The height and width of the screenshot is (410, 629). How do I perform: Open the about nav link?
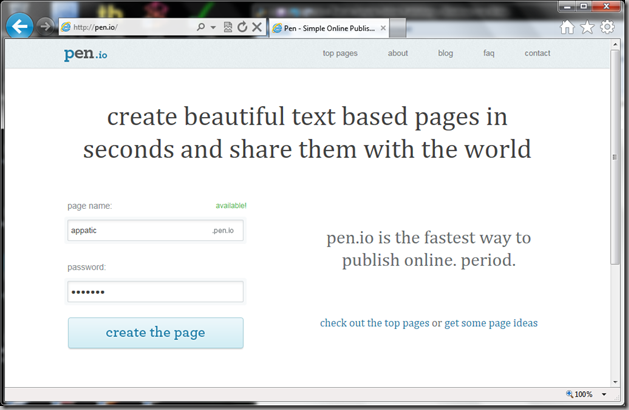point(398,53)
